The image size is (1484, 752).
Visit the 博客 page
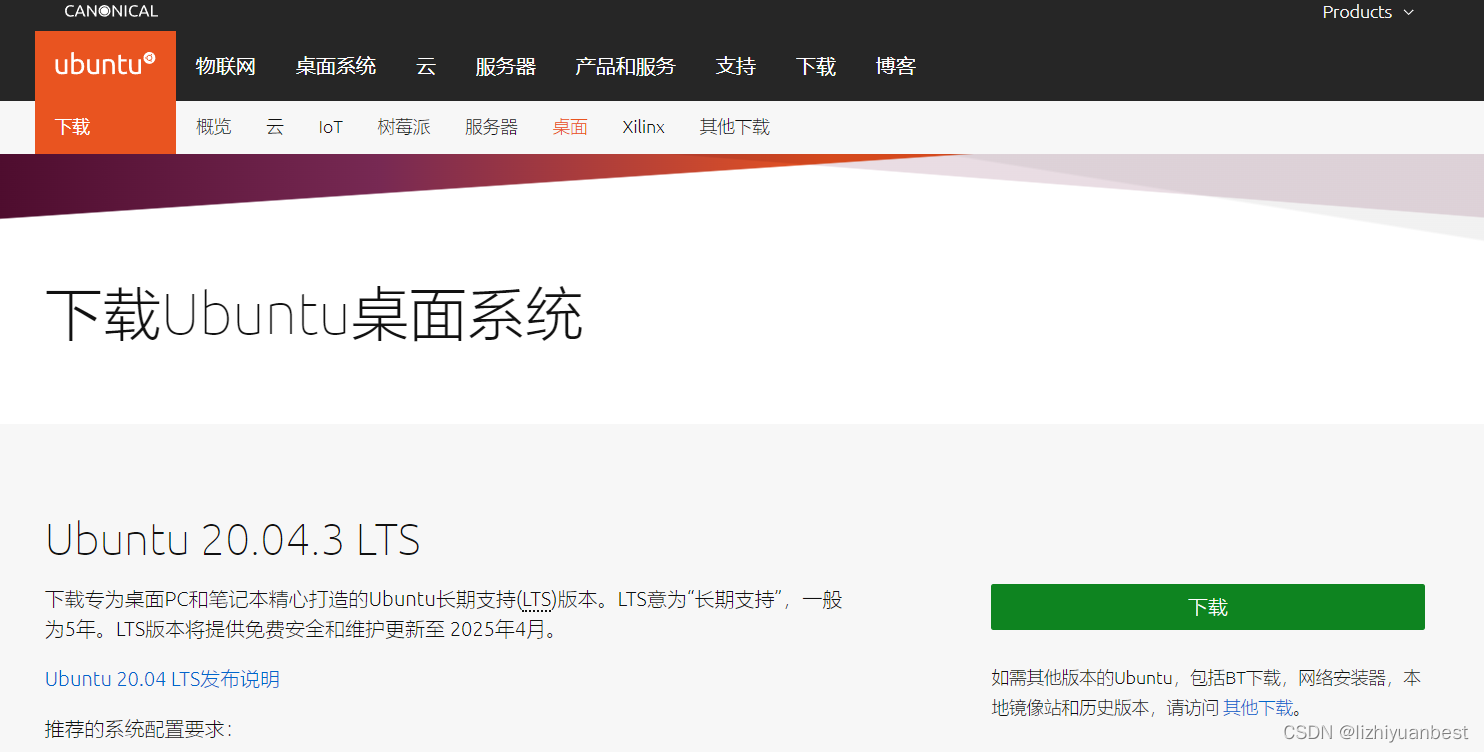pos(896,66)
